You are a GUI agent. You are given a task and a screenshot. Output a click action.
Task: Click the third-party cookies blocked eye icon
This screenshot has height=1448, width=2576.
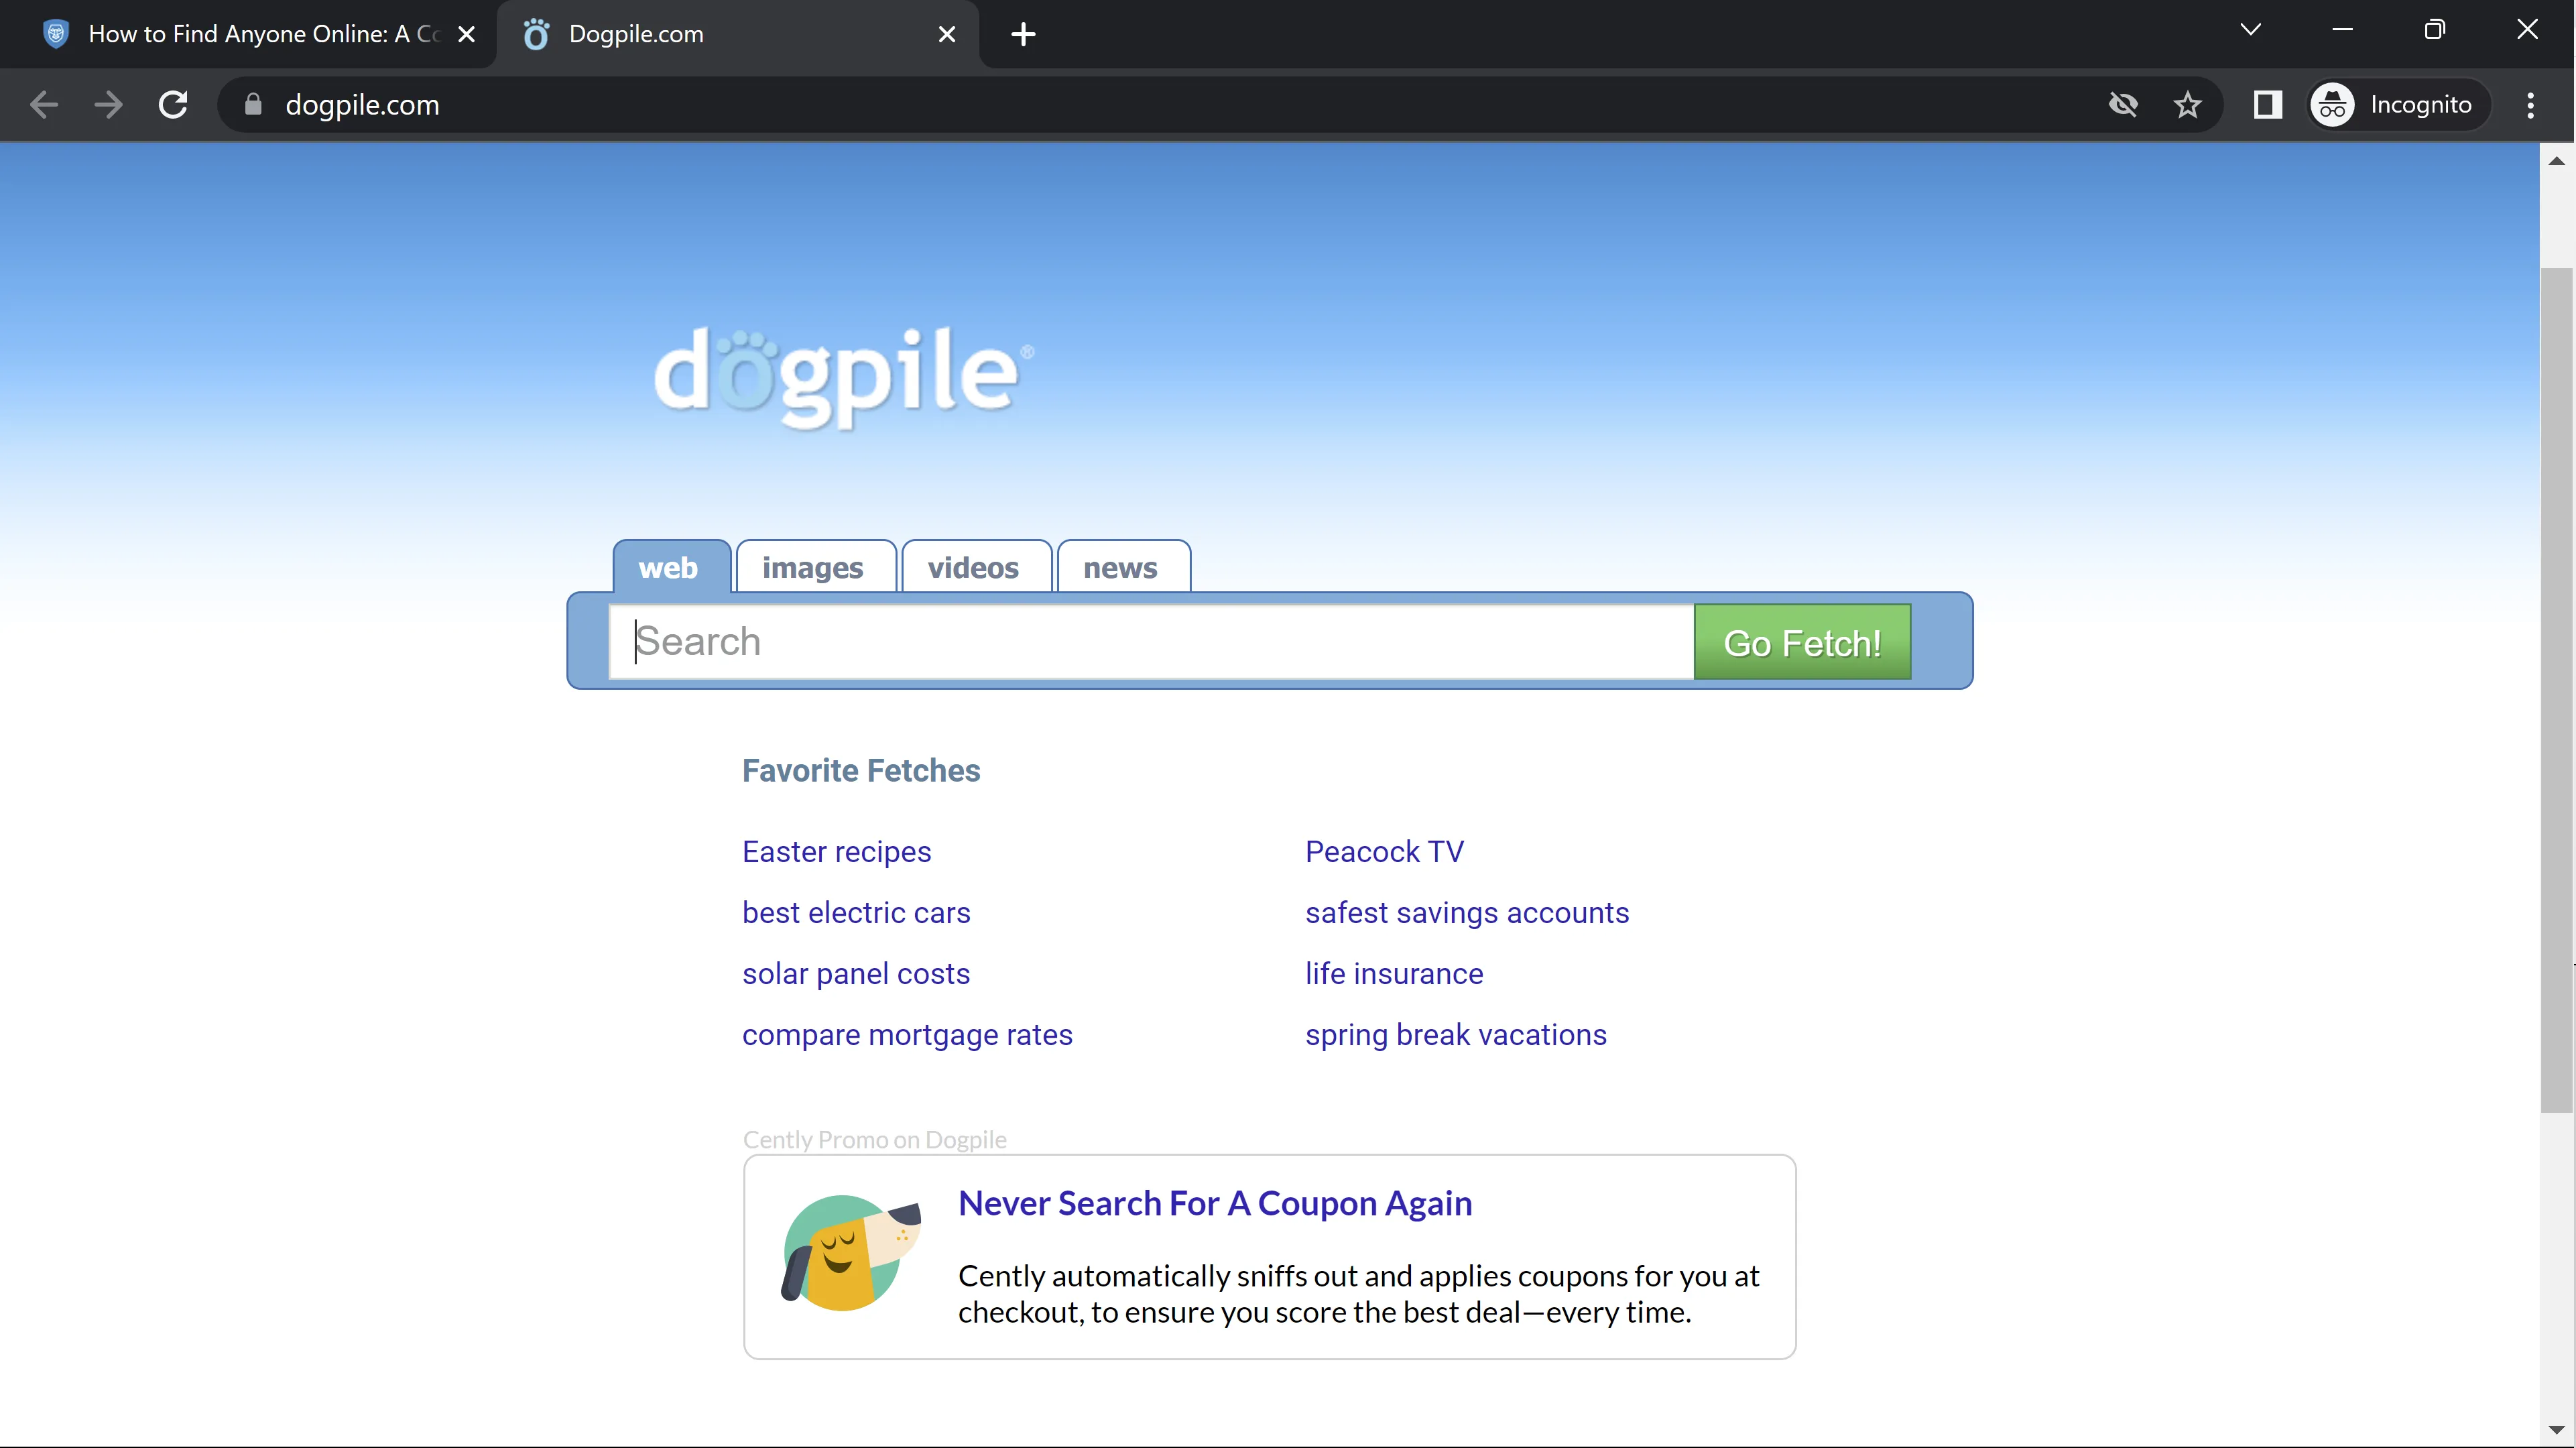(x=2122, y=105)
